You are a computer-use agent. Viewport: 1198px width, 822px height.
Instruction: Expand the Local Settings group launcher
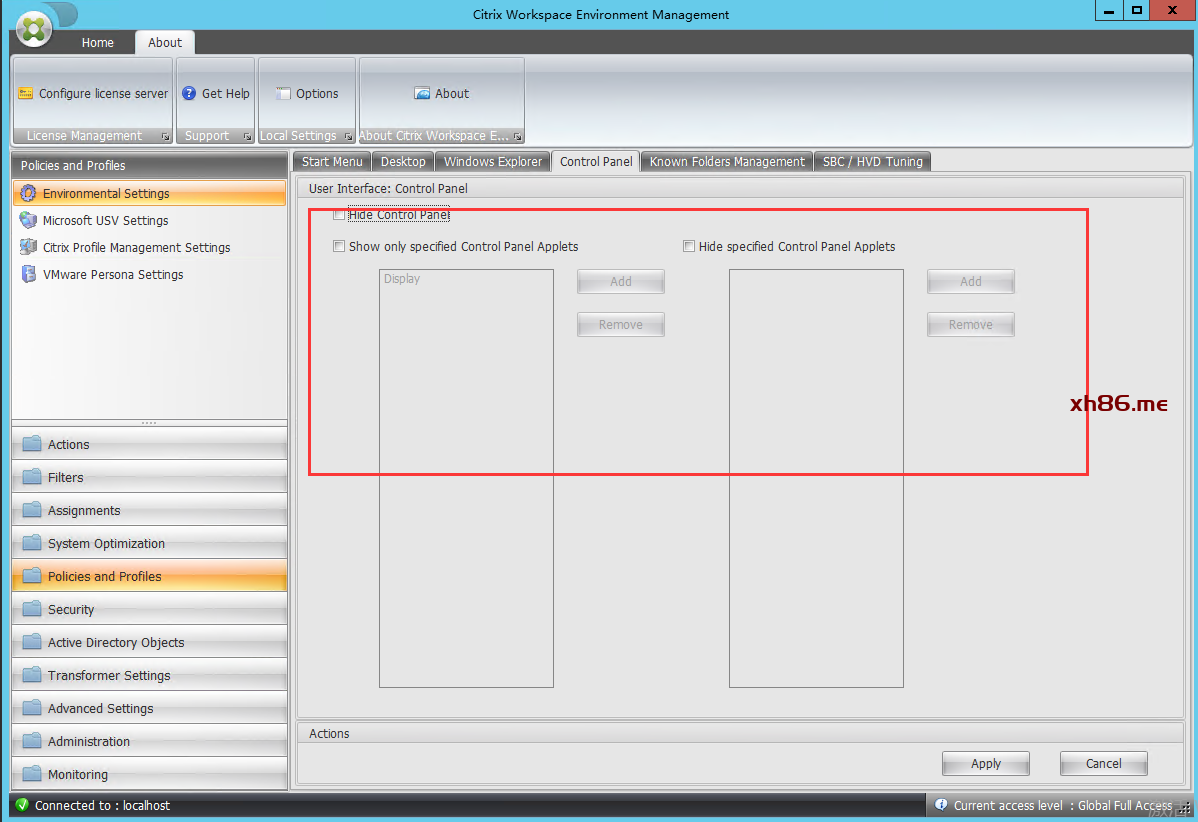tap(348, 137)
